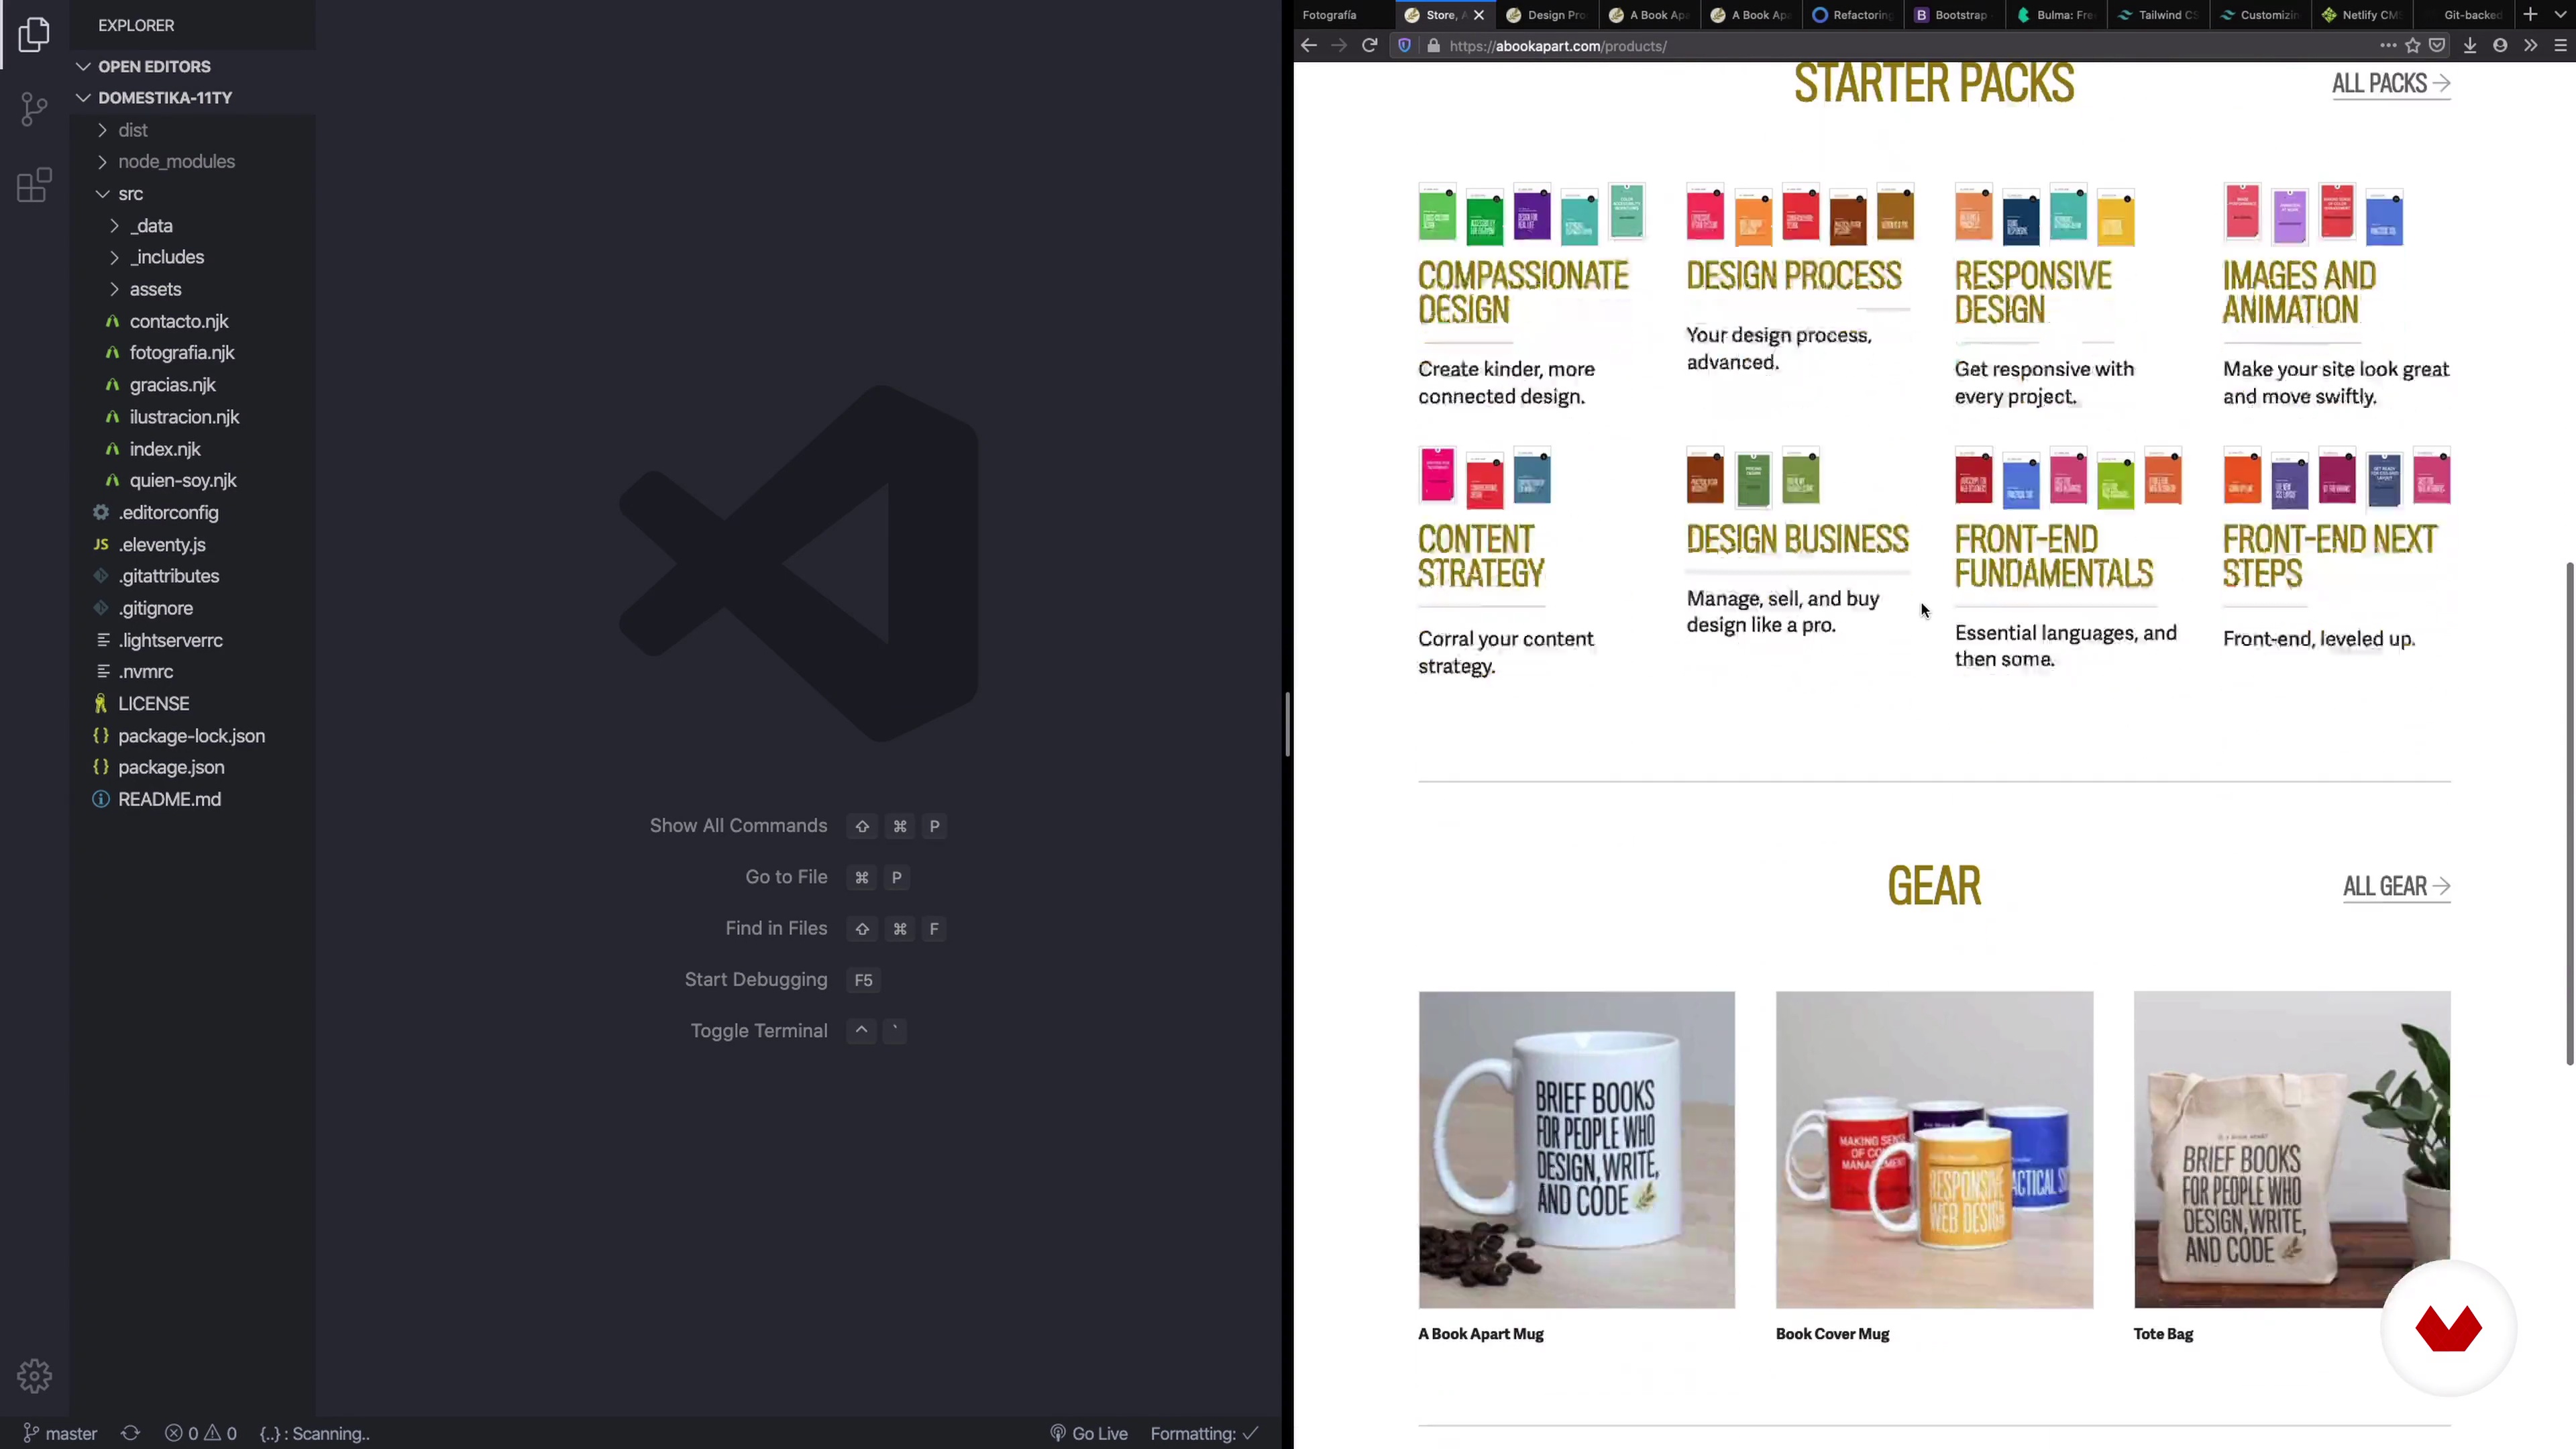The height and width of the screenshot is (1449, 2576).
Task: Switch to the Fotografía tab
Action: [x=1343, y=15]
